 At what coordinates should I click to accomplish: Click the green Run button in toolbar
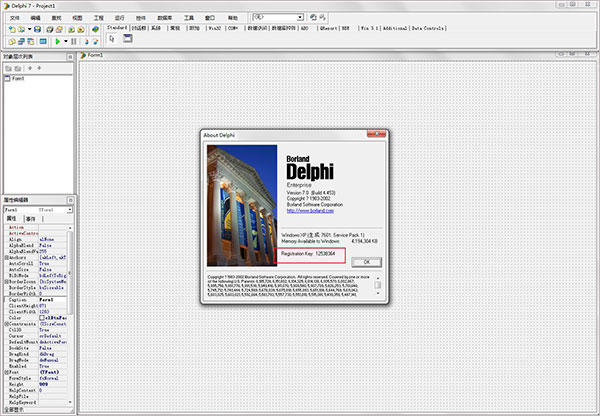pyautogui.click(x=58, y=42)
